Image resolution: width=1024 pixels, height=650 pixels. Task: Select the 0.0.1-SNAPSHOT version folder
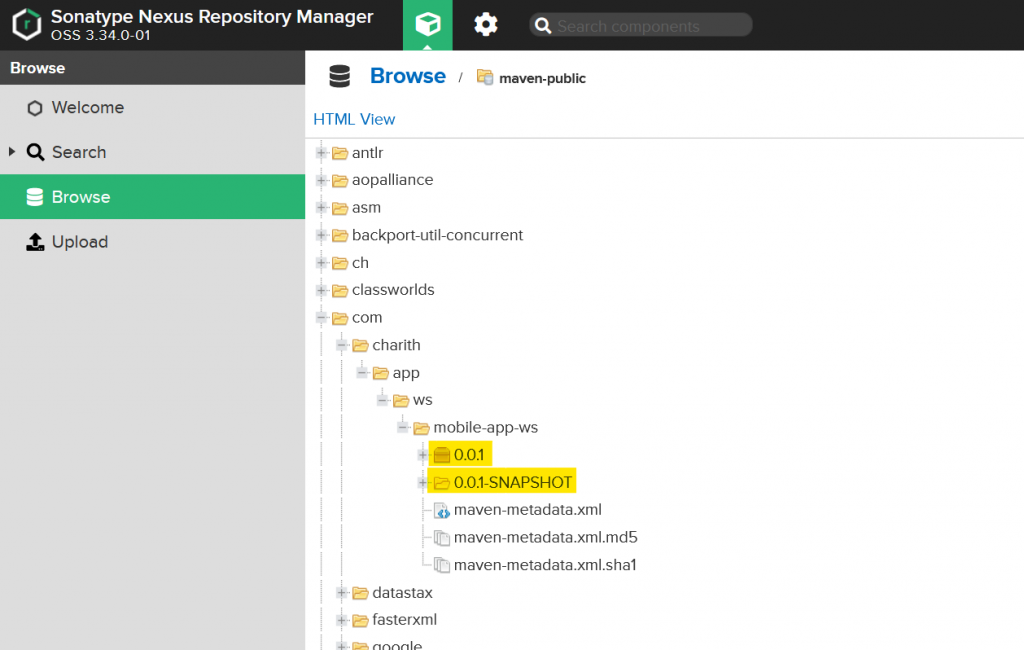pyautogui.click(x=513, y=483)
